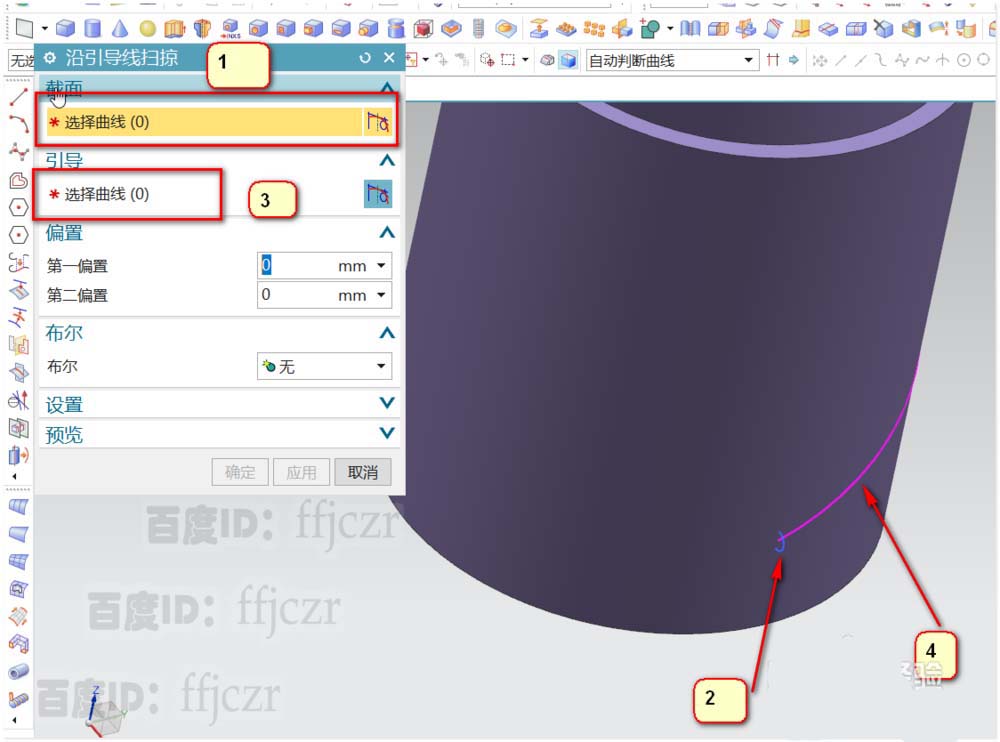Click the Revolve tool icon

click(202, 28)
